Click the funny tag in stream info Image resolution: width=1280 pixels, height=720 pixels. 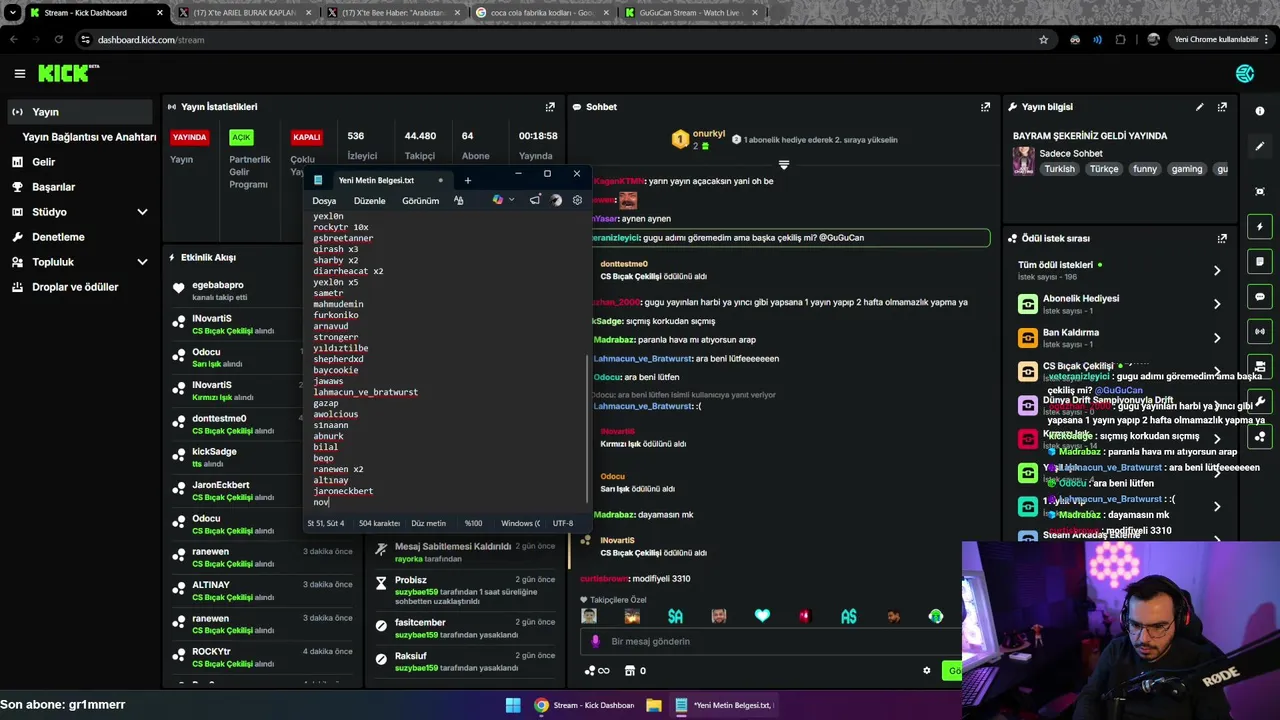1145,169
